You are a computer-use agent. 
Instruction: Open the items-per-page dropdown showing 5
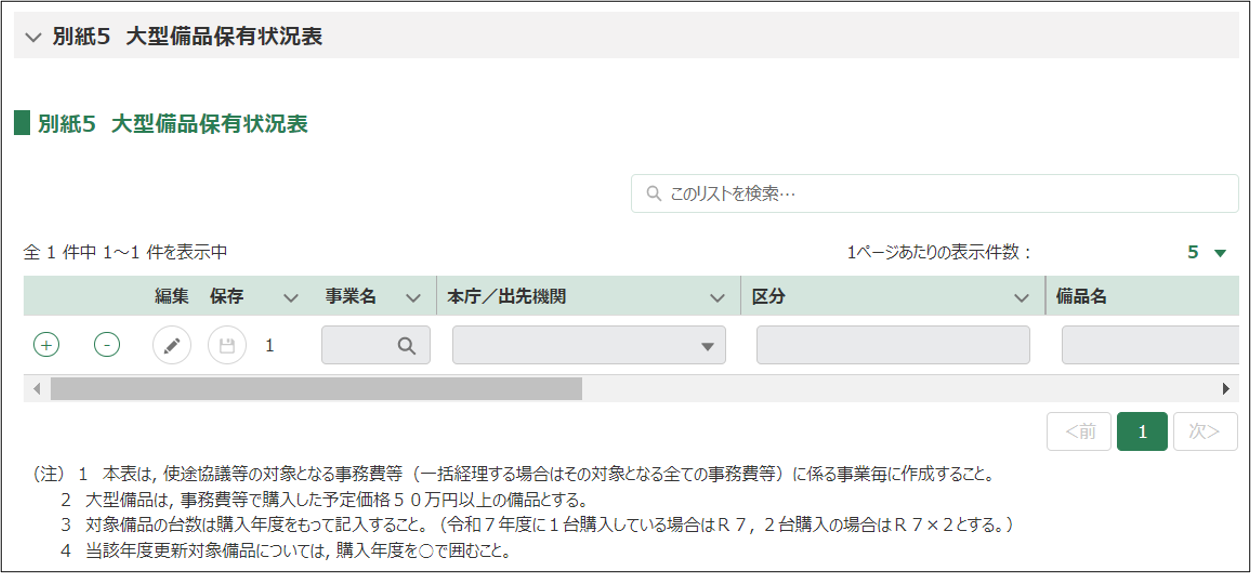tap(1206, 253)
